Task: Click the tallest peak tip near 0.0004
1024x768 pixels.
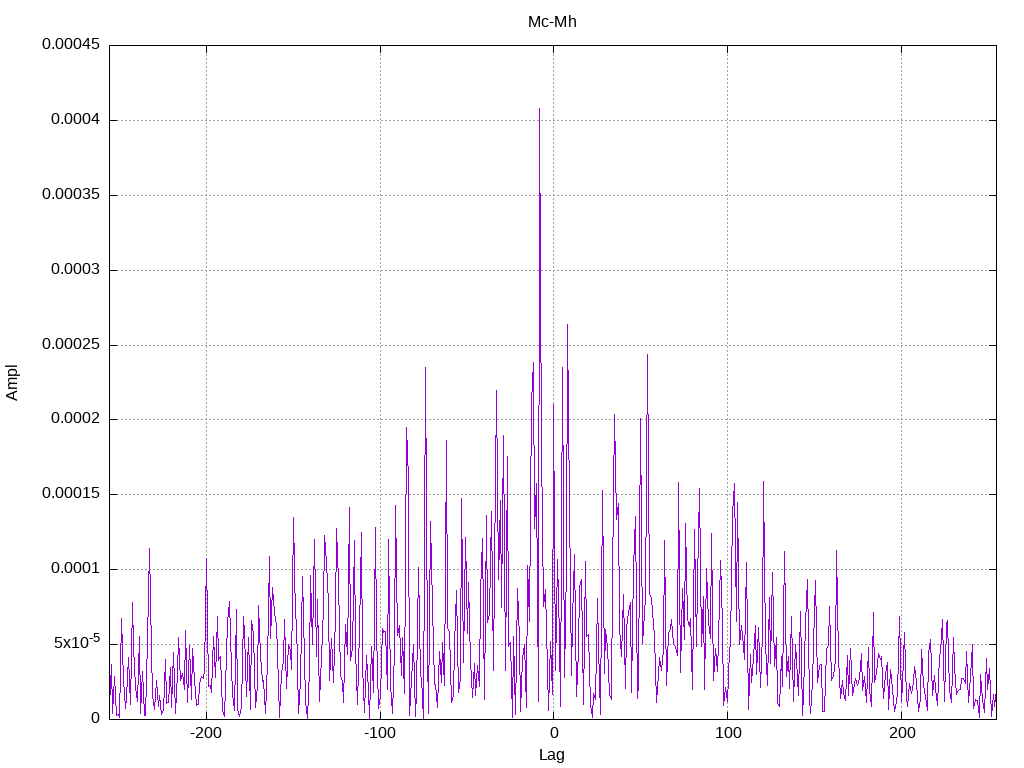Action: click(x=539, y=109)
